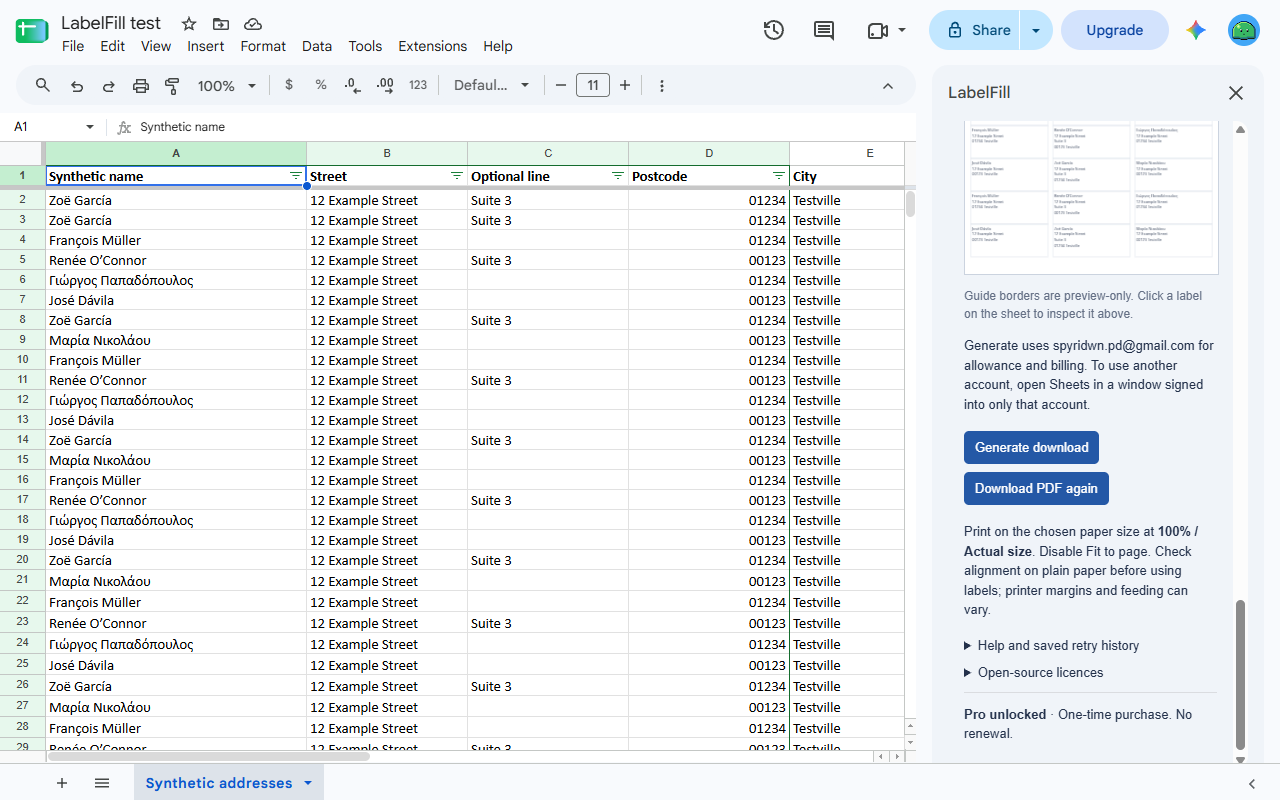
Task: Open the Gemini sparkle assistant
Action: click(1196, 30)
